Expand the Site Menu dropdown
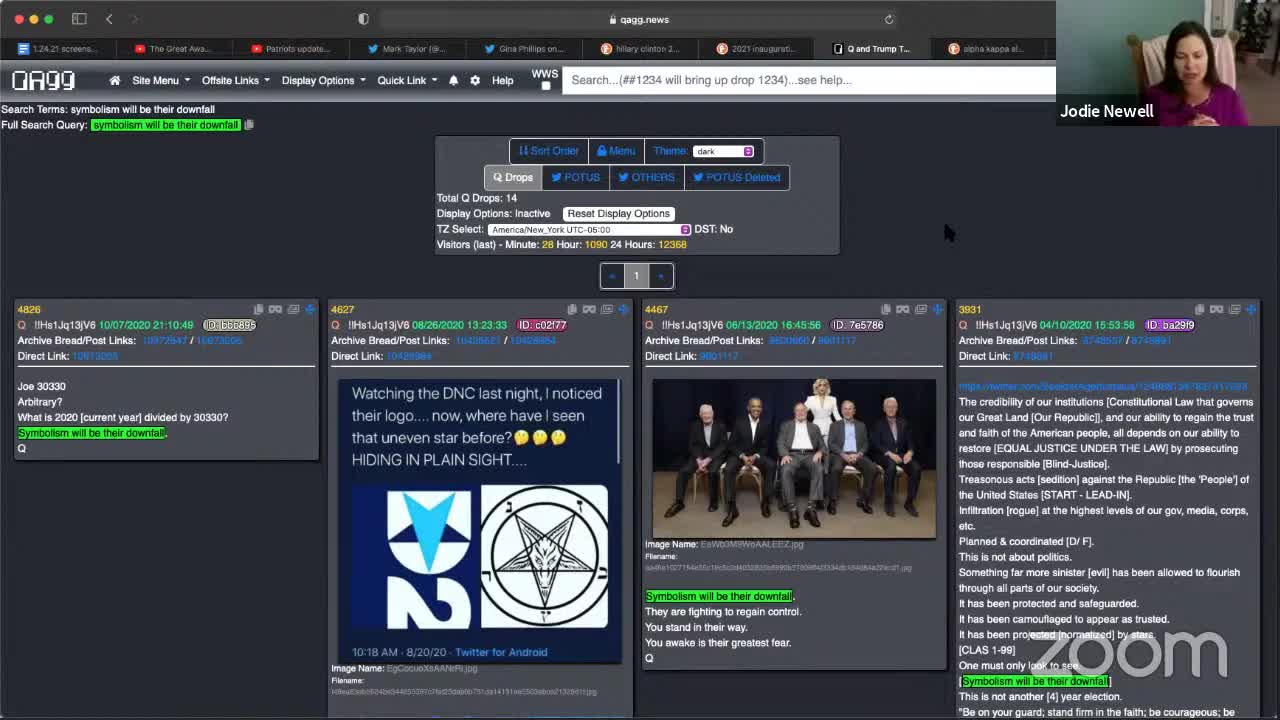 coord(161,80)
